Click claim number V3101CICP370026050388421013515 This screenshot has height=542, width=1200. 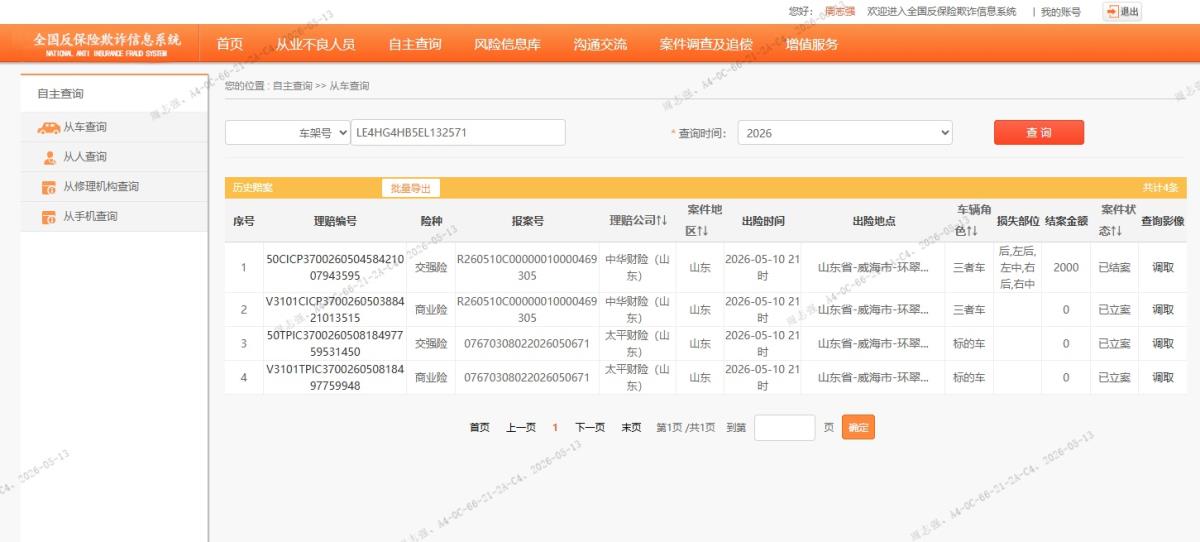[335, 309]
